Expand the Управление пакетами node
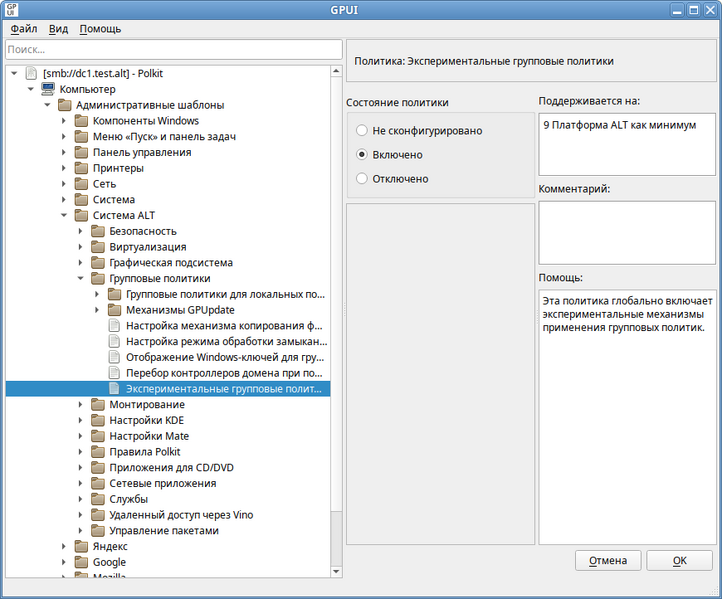This screenshot has width=722, height=599. point(81,530)
